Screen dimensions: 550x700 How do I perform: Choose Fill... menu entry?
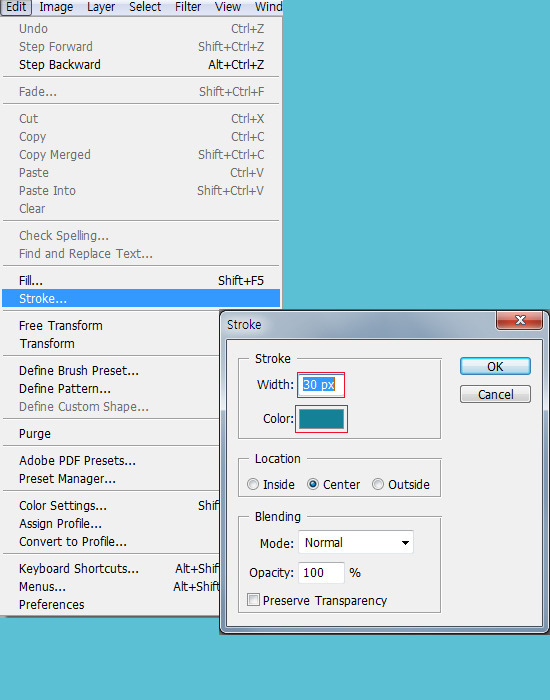pyautogui.click(x=141, y=281)
